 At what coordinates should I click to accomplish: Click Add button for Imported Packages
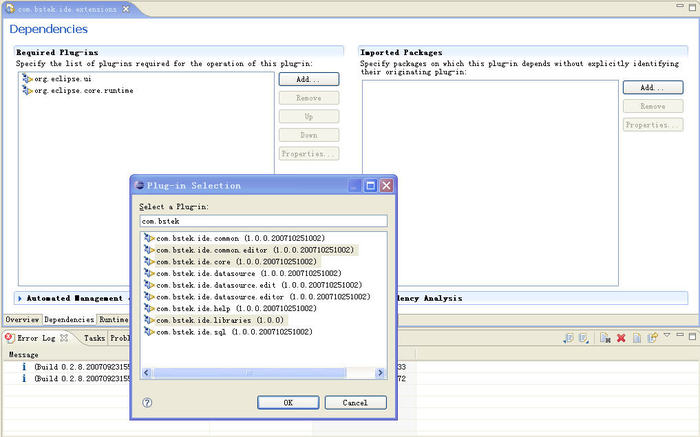click(x=653, y=87)
